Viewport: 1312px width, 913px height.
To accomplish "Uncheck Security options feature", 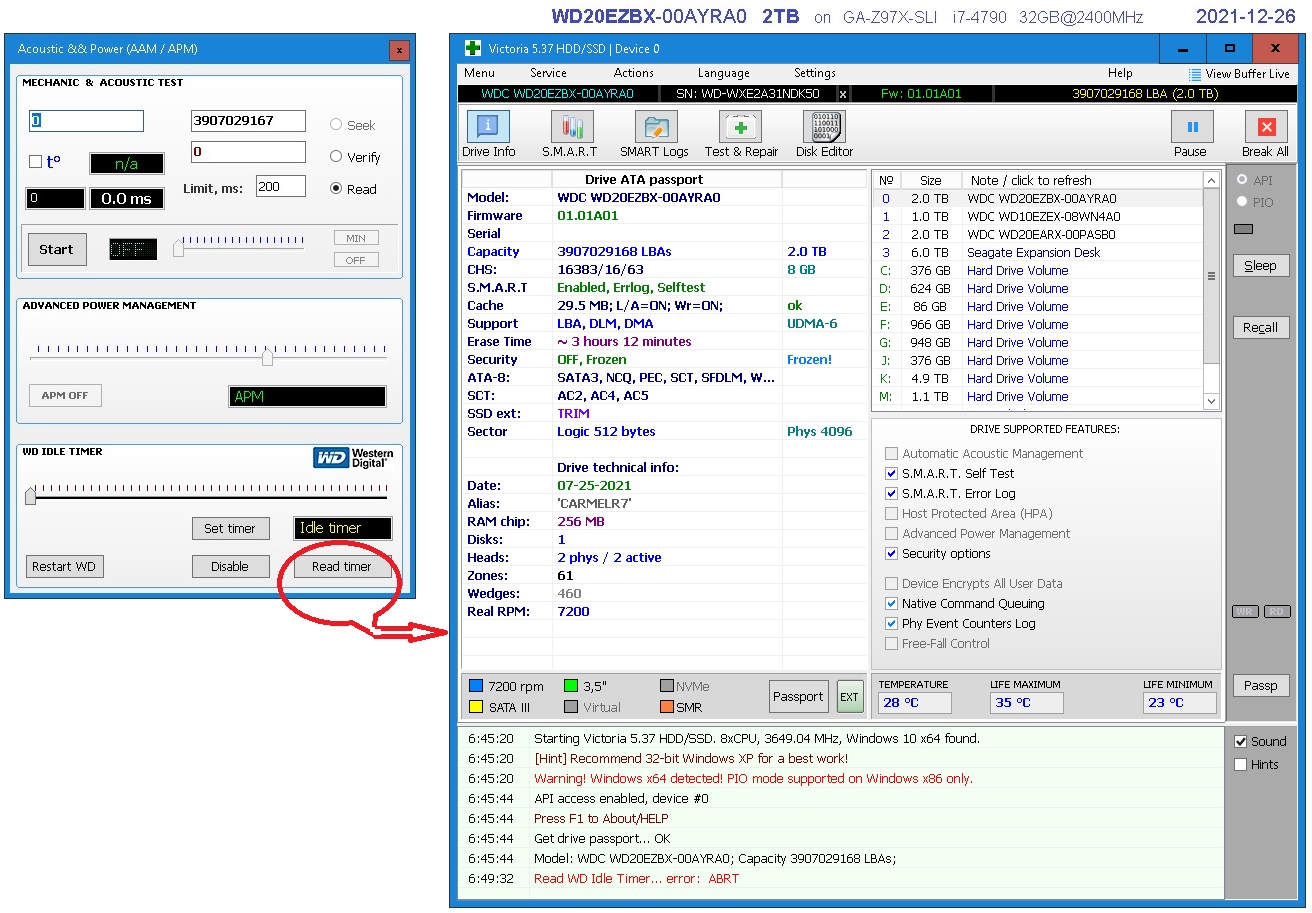I will point(891,554).
